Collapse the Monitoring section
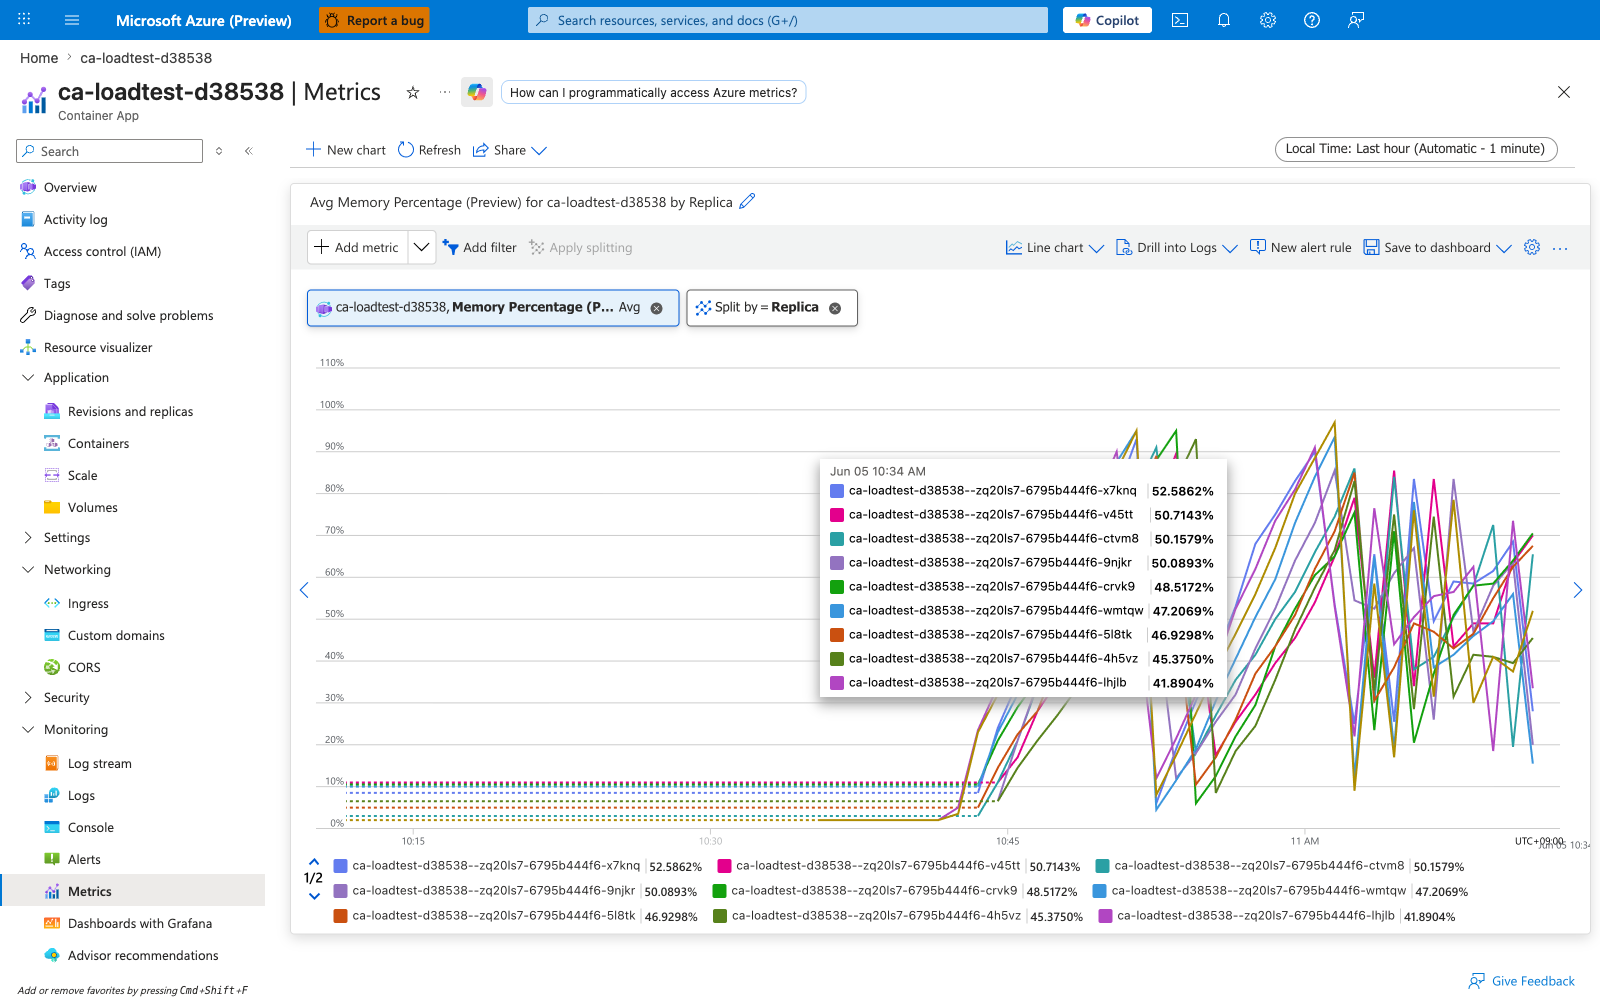 28,729
